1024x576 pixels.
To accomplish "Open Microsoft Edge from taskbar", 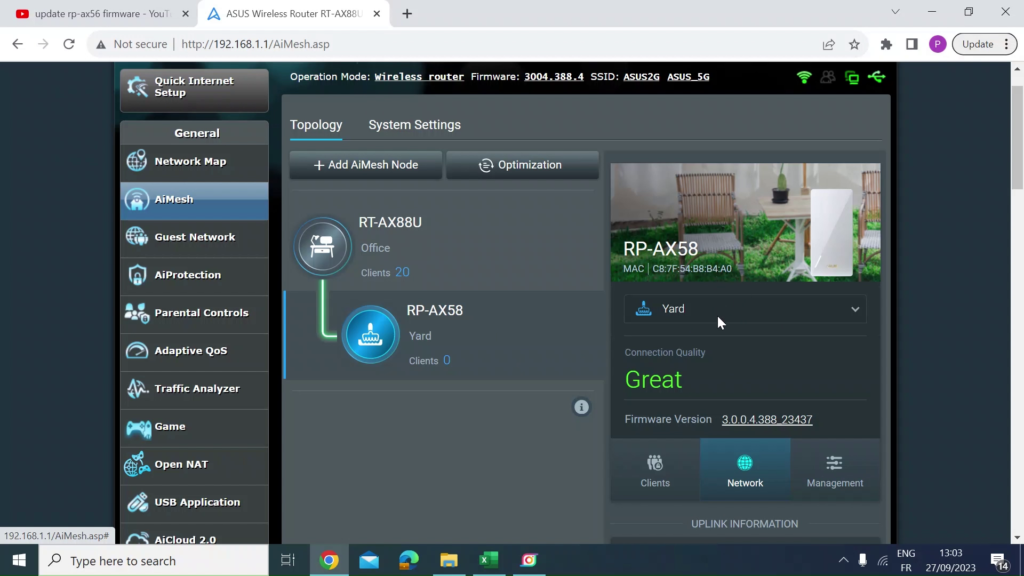I will (409, 560).
